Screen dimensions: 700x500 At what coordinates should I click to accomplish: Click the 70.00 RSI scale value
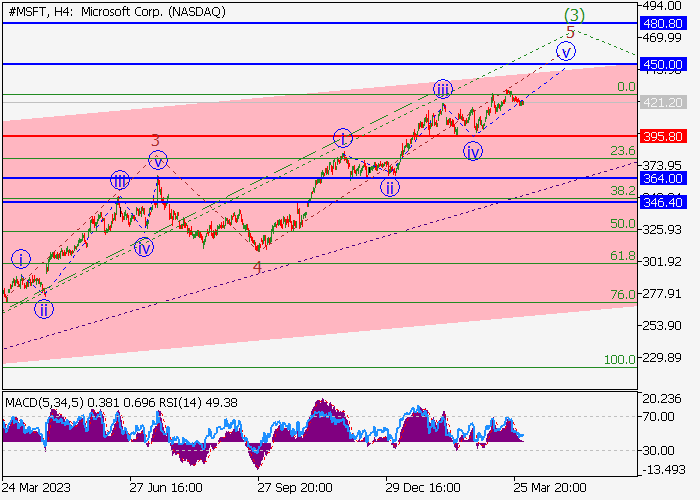(658, 417)
